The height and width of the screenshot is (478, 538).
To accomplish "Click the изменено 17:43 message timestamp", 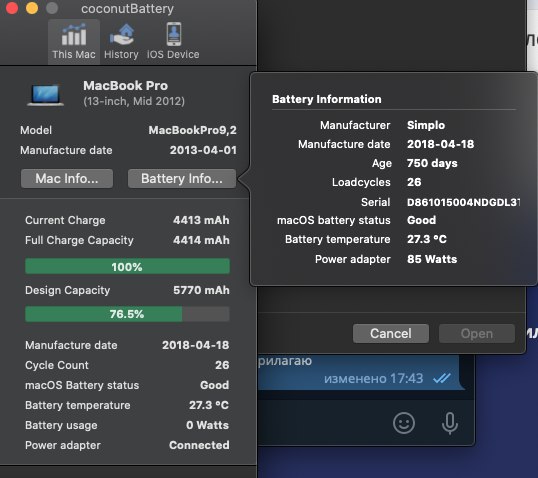I will pos(373,378).
